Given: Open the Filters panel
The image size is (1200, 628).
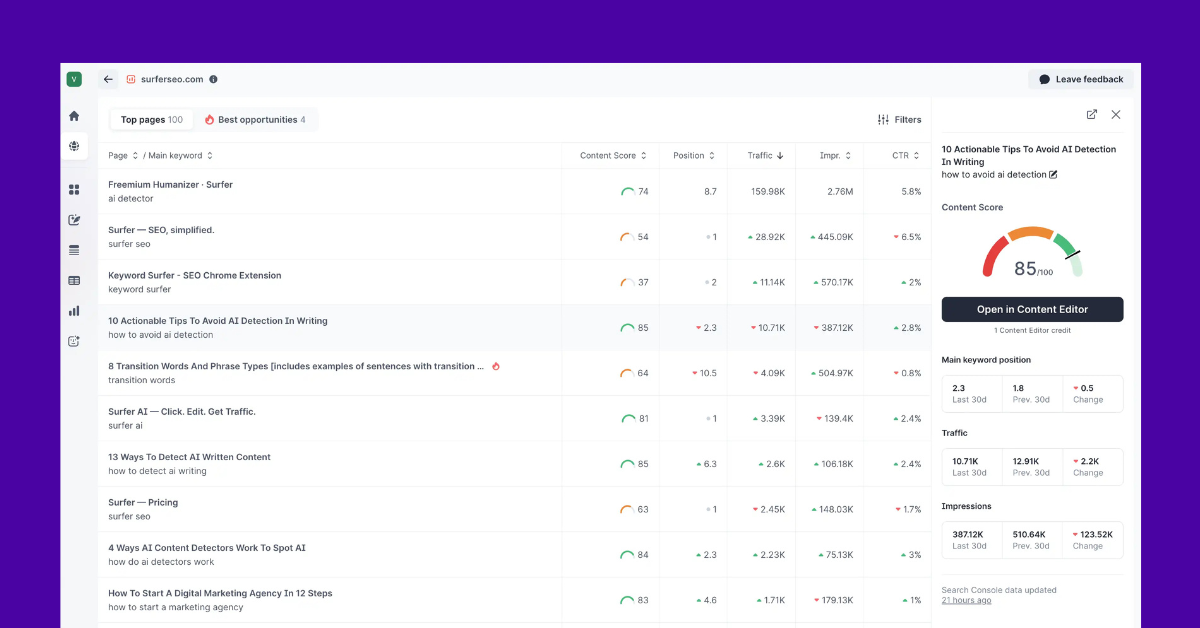Looking at the screenshot, I should click(x=899, y=120).
